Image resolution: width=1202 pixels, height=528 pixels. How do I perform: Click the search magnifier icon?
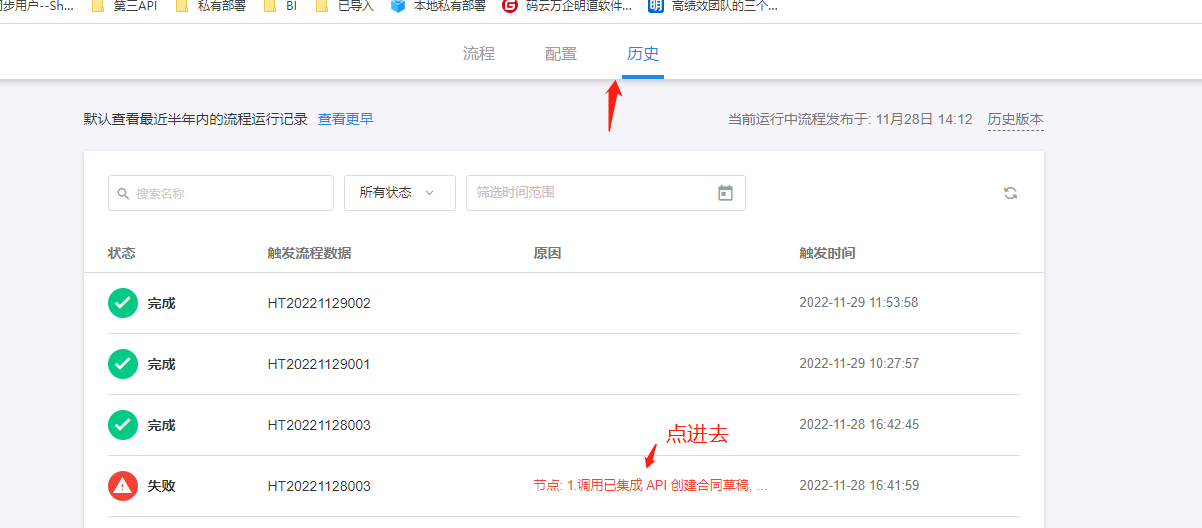[x=123, y=193]
